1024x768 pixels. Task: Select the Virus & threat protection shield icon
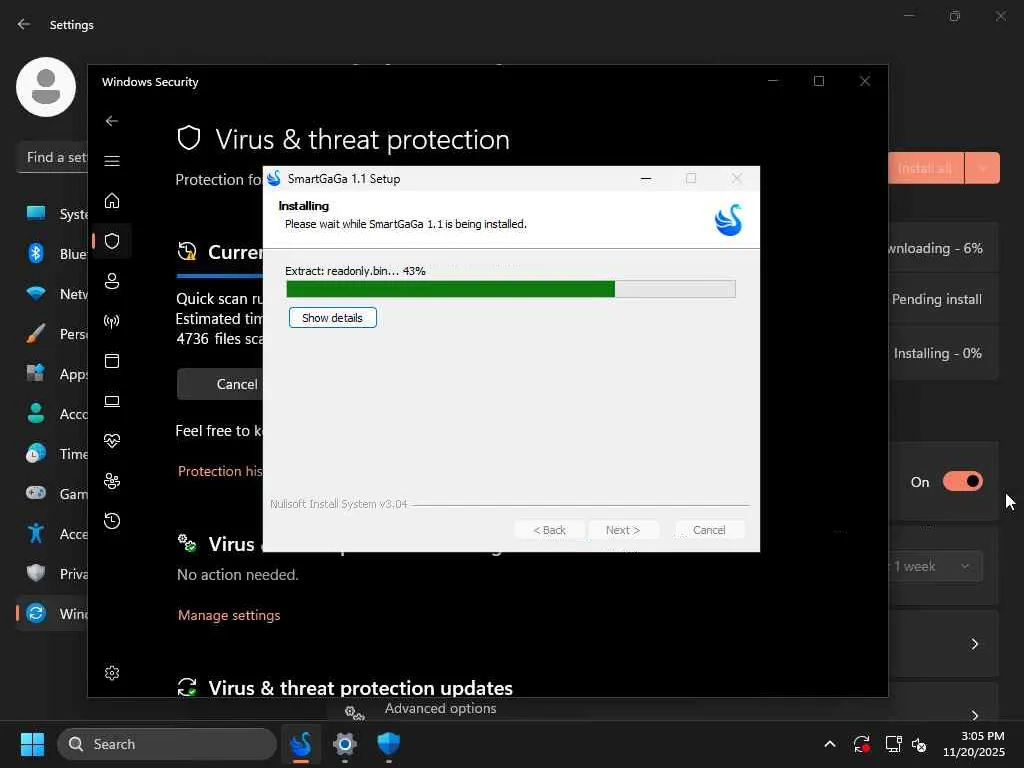click(x=112, y=241)
